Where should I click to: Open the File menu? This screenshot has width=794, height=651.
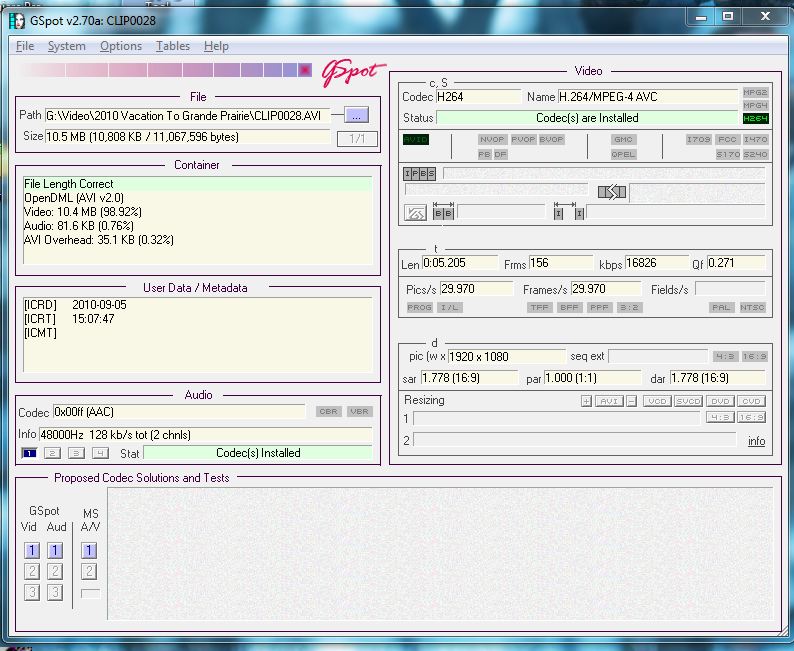pos(25,46)
